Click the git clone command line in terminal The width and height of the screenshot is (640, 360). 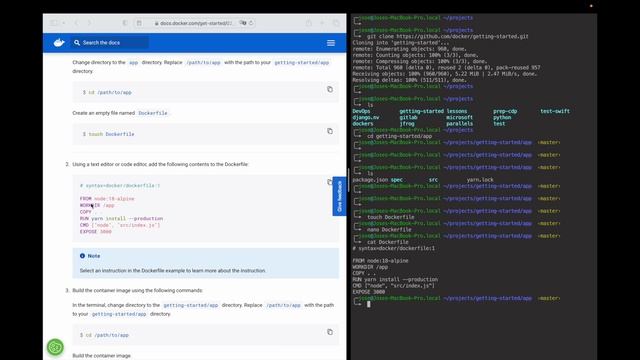pyautogui.click(x=447, y=36)
